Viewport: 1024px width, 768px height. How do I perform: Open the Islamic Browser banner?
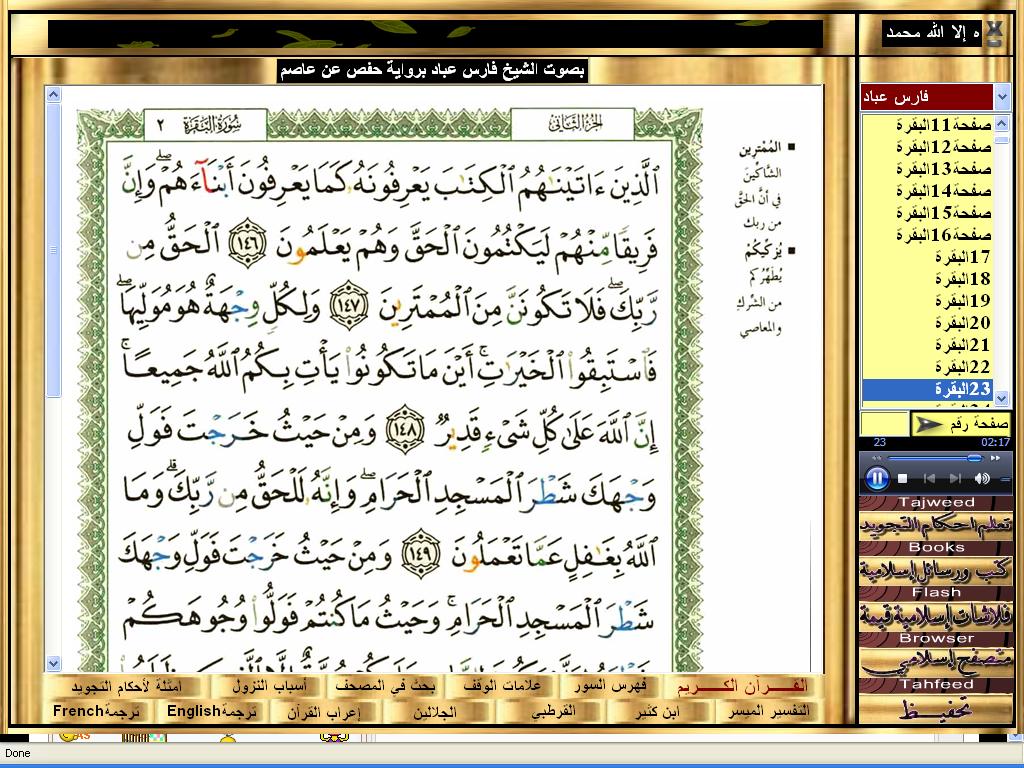[x=936, y=654]
